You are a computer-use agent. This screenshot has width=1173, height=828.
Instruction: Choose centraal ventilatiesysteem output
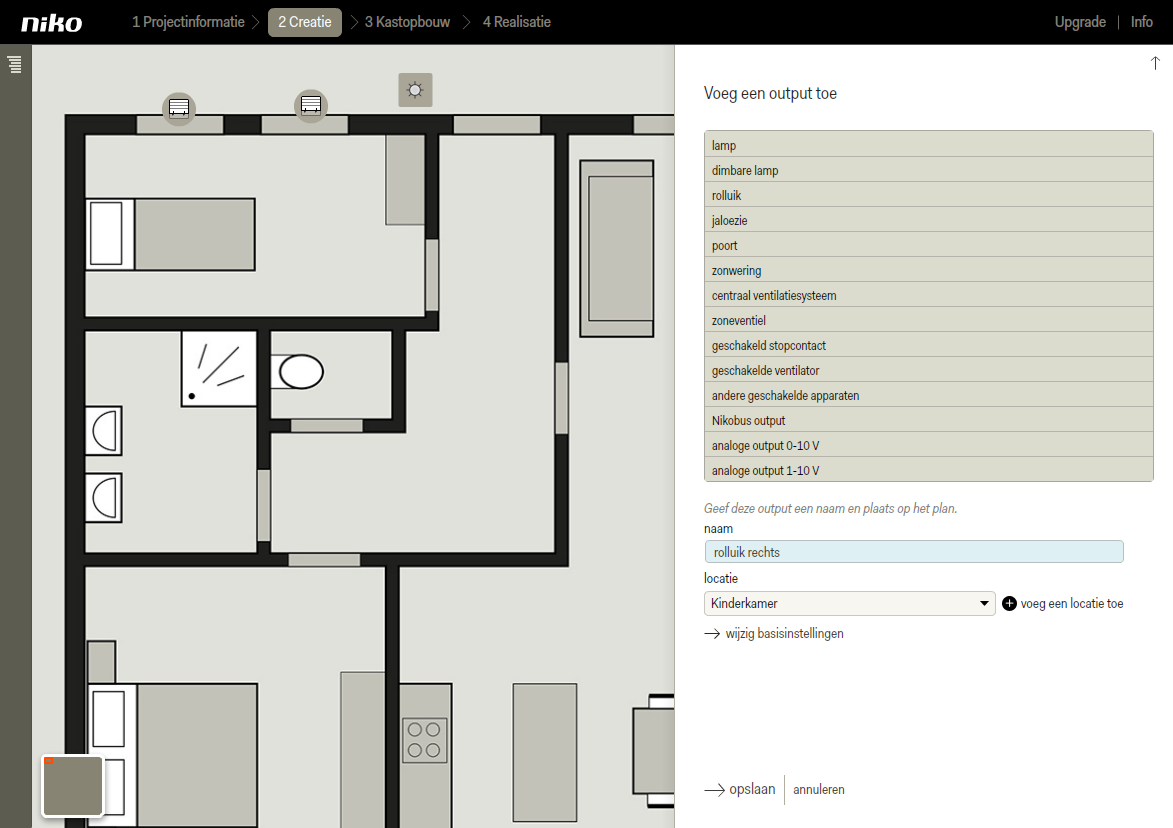[928, 295]
